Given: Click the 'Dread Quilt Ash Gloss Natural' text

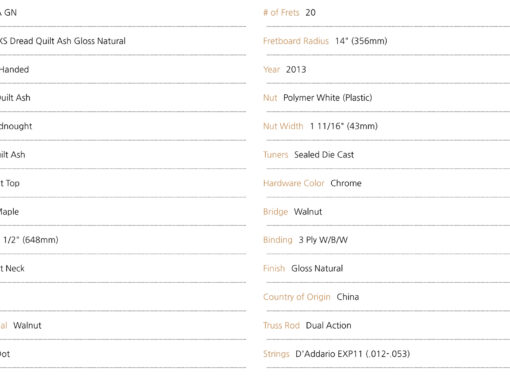Looking at the screenshot, I should click(68, 41).
